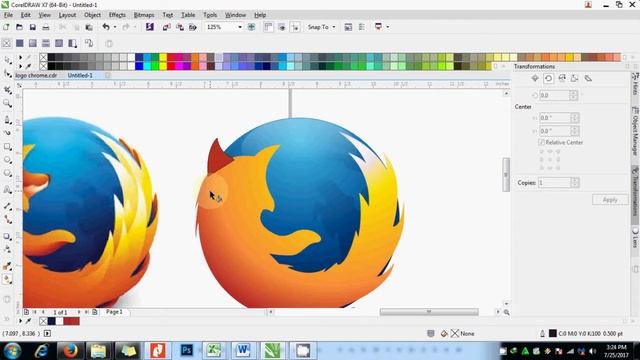
Task: Choose the No Fill property bar button
Action: click(x=6, y=43)
